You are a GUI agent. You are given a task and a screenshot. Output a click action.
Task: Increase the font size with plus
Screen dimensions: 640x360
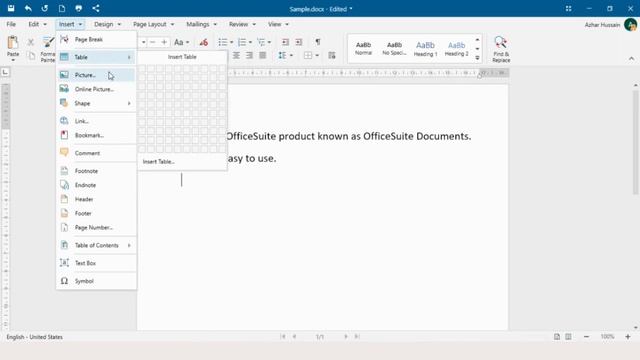(164, 42)
